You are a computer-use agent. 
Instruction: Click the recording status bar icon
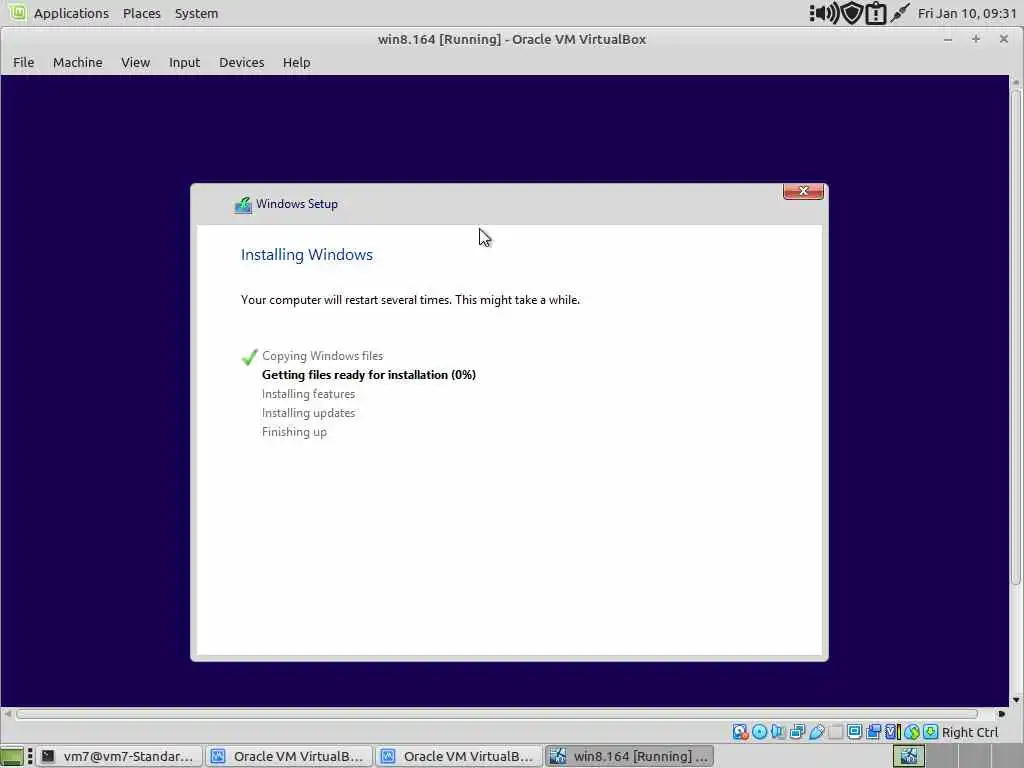pyautogui.click(x=873, y=732)
